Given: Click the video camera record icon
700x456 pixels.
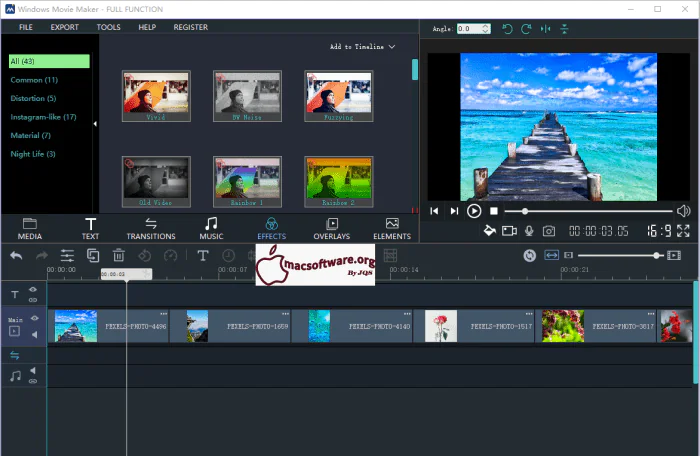Looking at the screenshot, I should point(509,230).
